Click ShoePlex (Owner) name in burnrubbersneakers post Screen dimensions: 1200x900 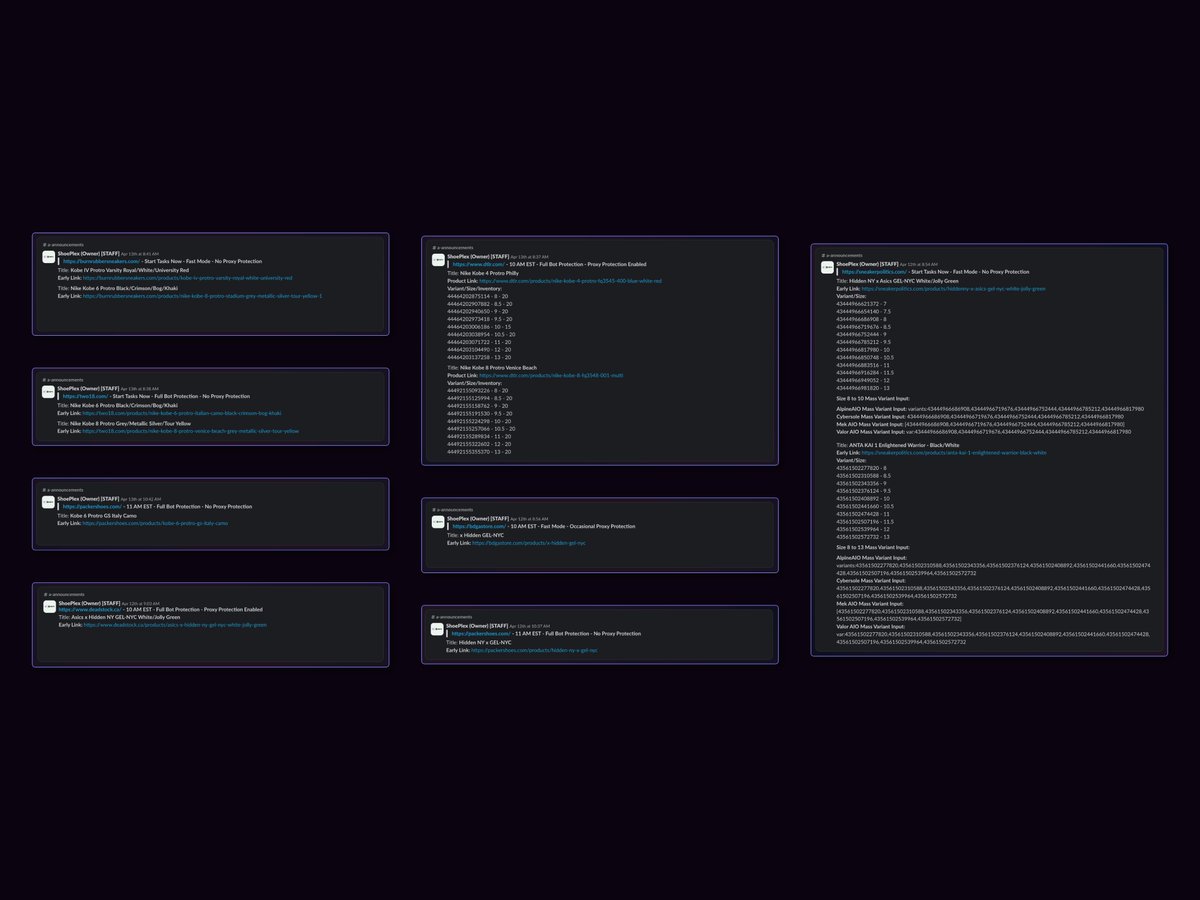[79, 253]
